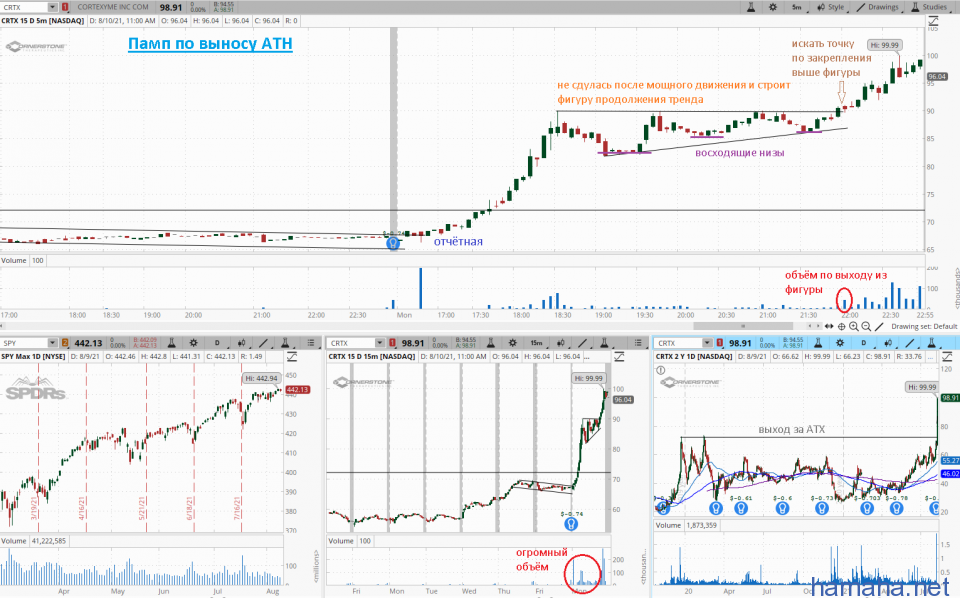Click the CRTX 15 D 5m [NASDAQ] chart title
Viewport: 960px width, 598px height.
coord(43,21)
